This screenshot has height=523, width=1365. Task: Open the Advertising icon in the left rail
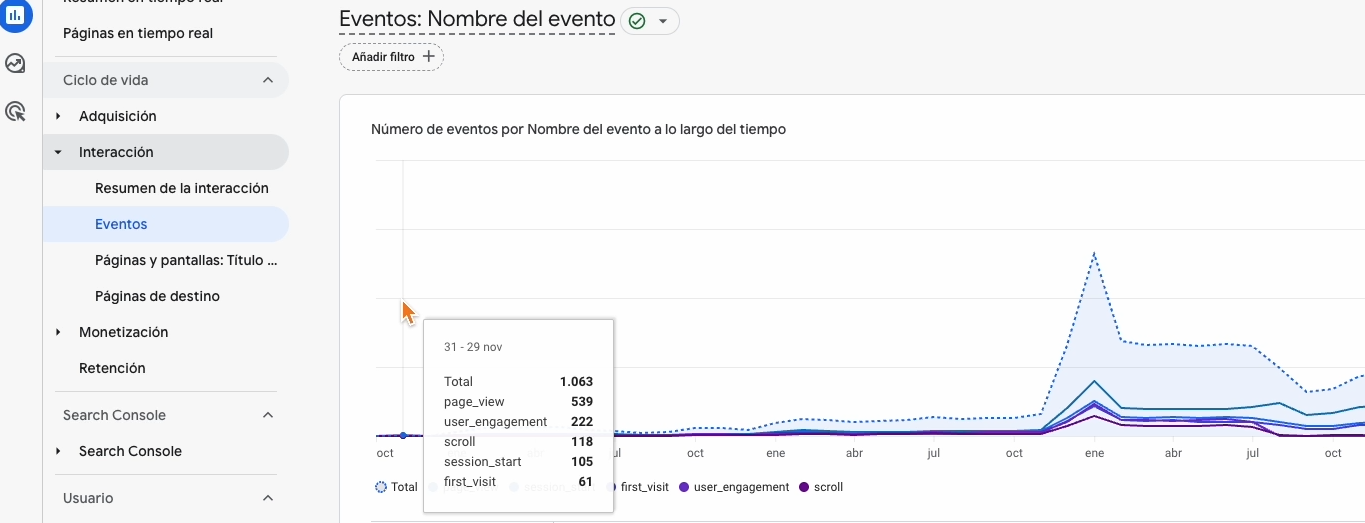15,111
